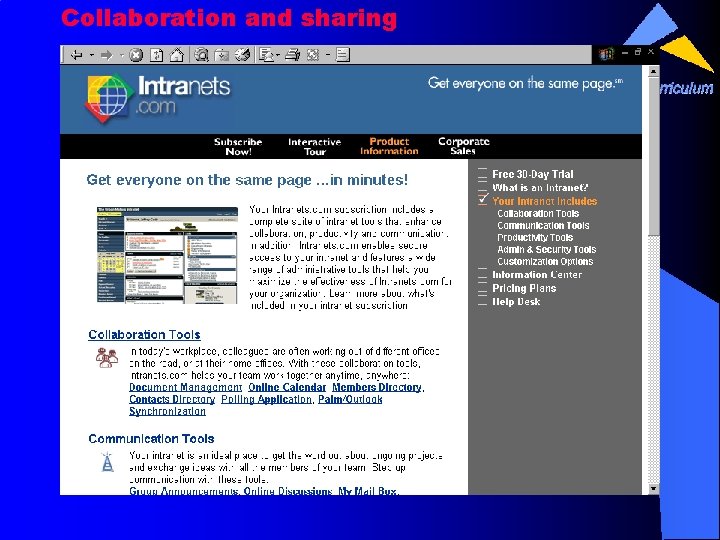Select Information Center sidebar item
Screen dimensions: 720x540
(537, 275)
